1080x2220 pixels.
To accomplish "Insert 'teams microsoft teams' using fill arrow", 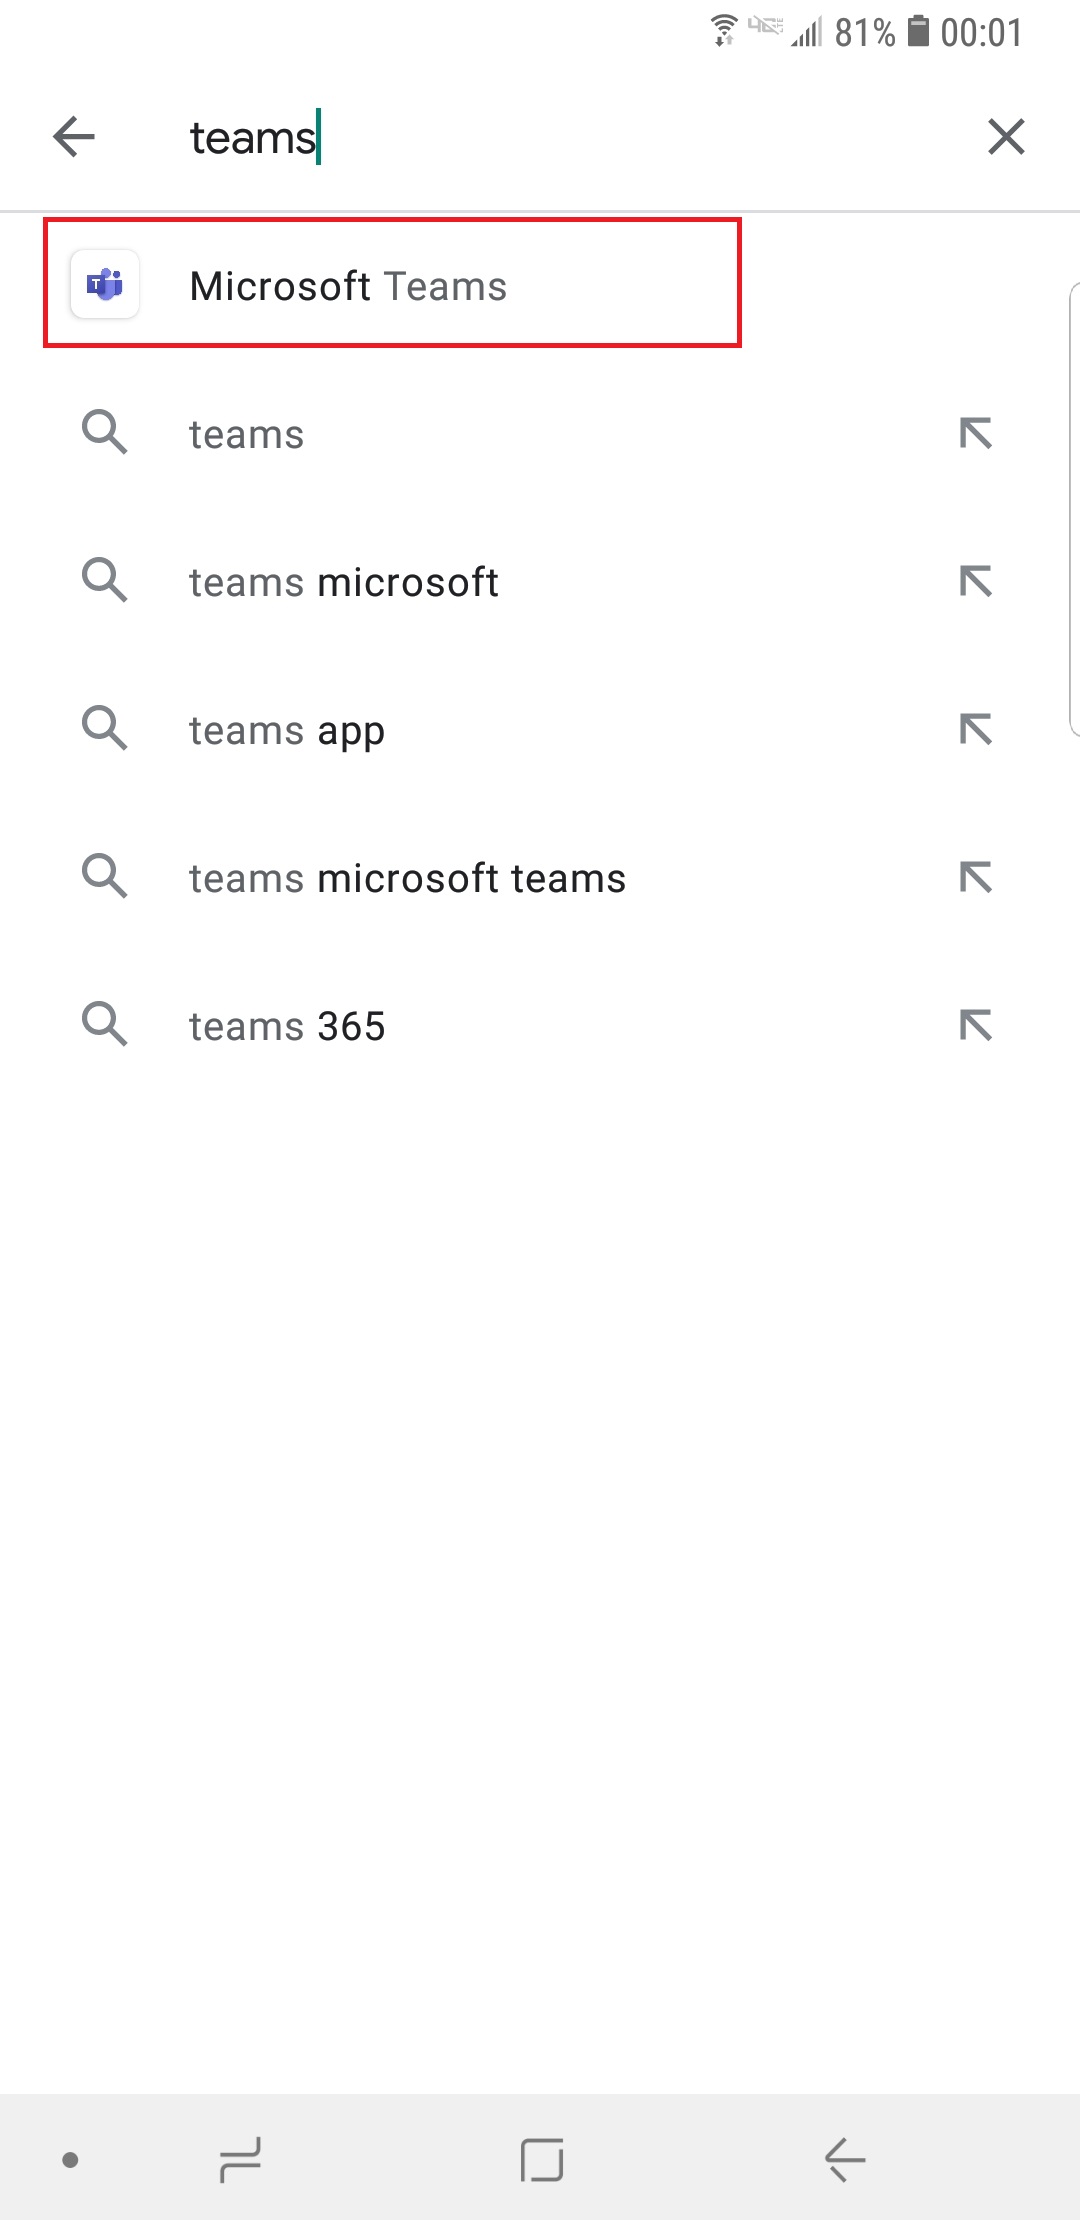I will click(x=975, y=877).
